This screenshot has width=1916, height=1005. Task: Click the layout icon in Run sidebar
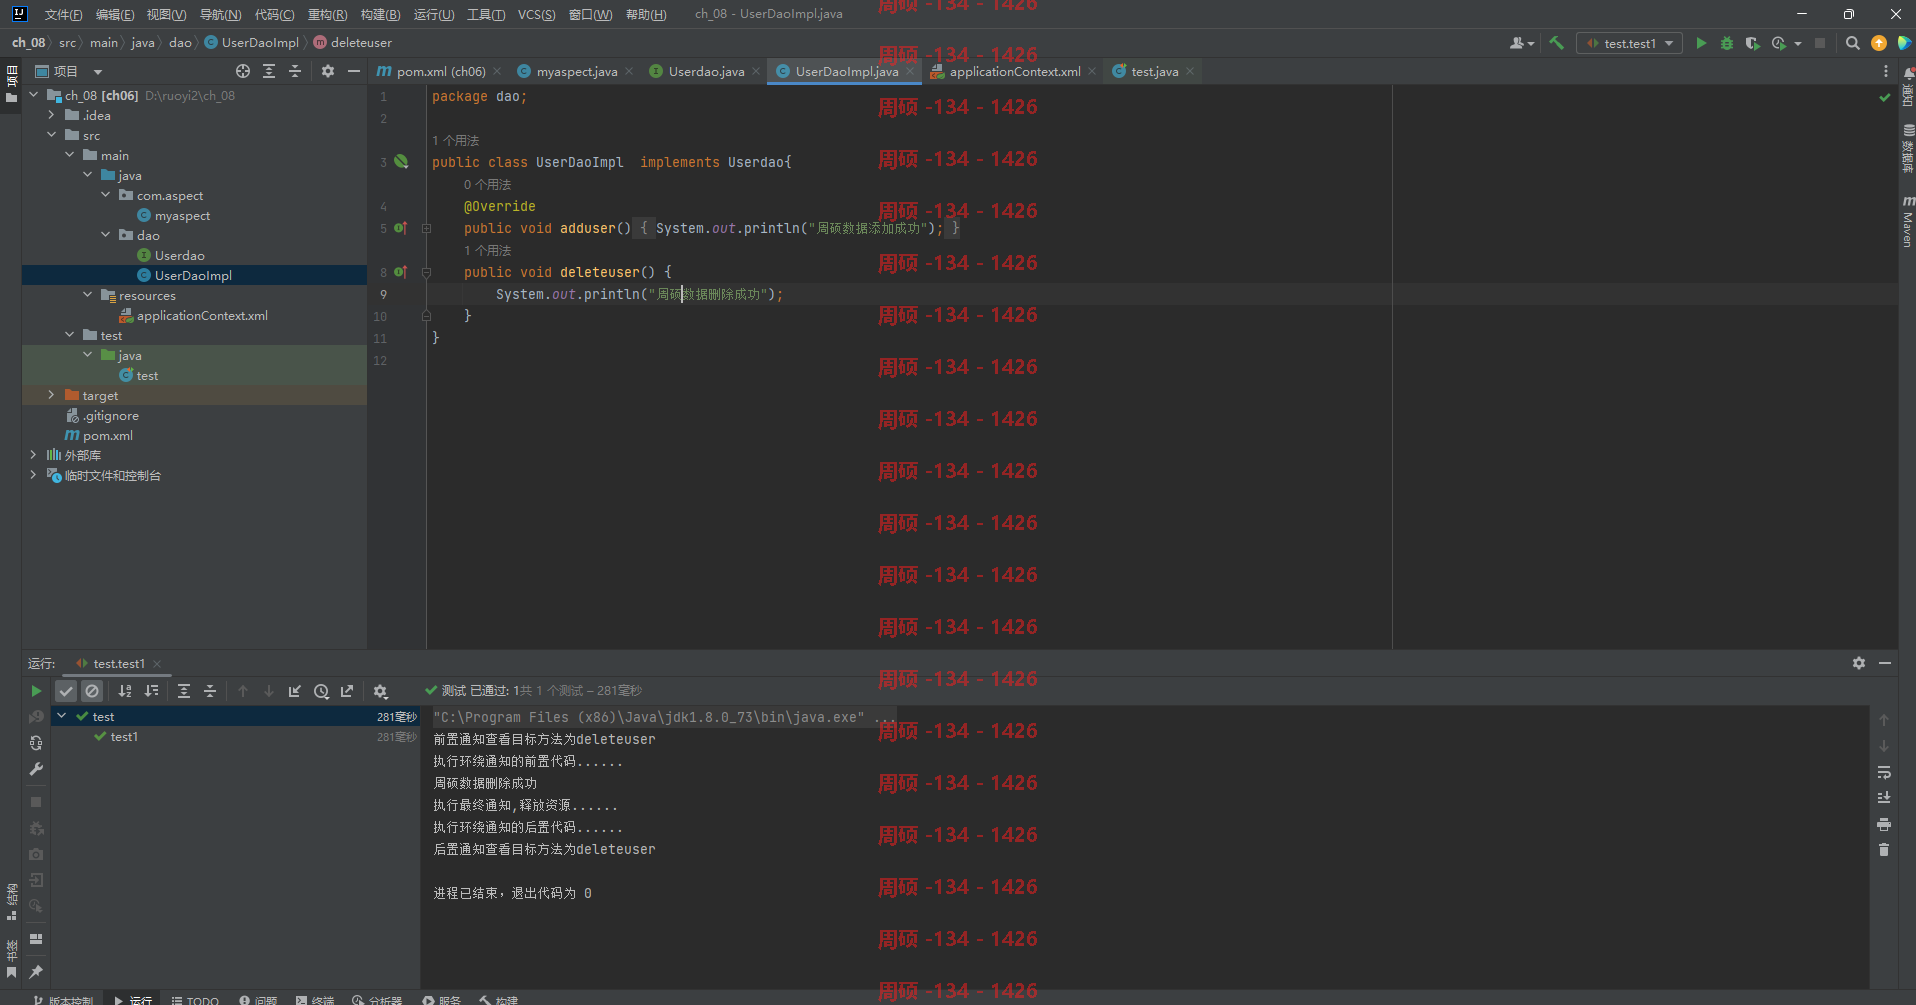click(x=36, y=939)
